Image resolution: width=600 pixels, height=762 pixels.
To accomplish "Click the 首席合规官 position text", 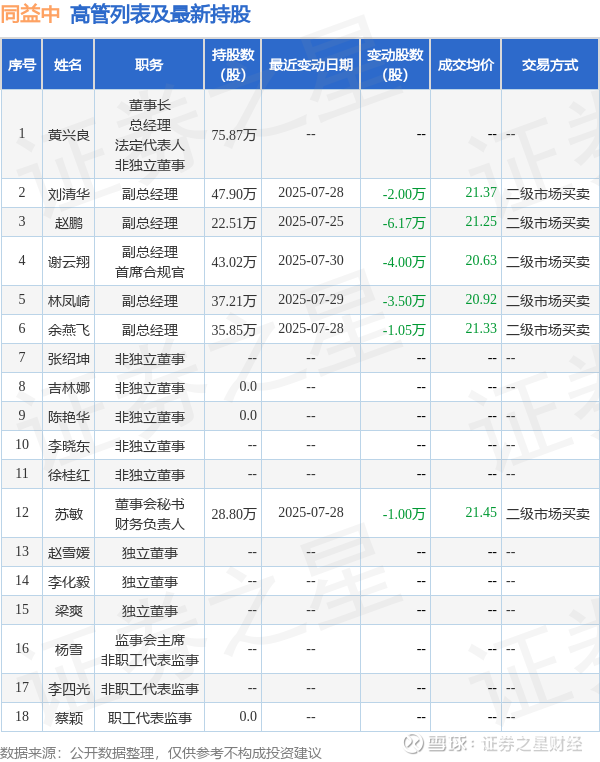I will pos(150,272).
